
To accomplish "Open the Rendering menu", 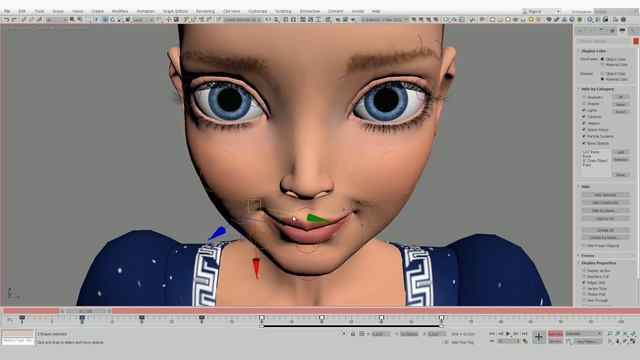I will [x=205, y=11].
